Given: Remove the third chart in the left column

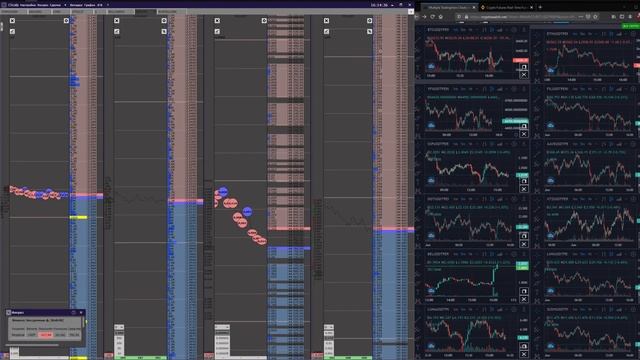Looking at the screenshot, I should click(524, 189).
